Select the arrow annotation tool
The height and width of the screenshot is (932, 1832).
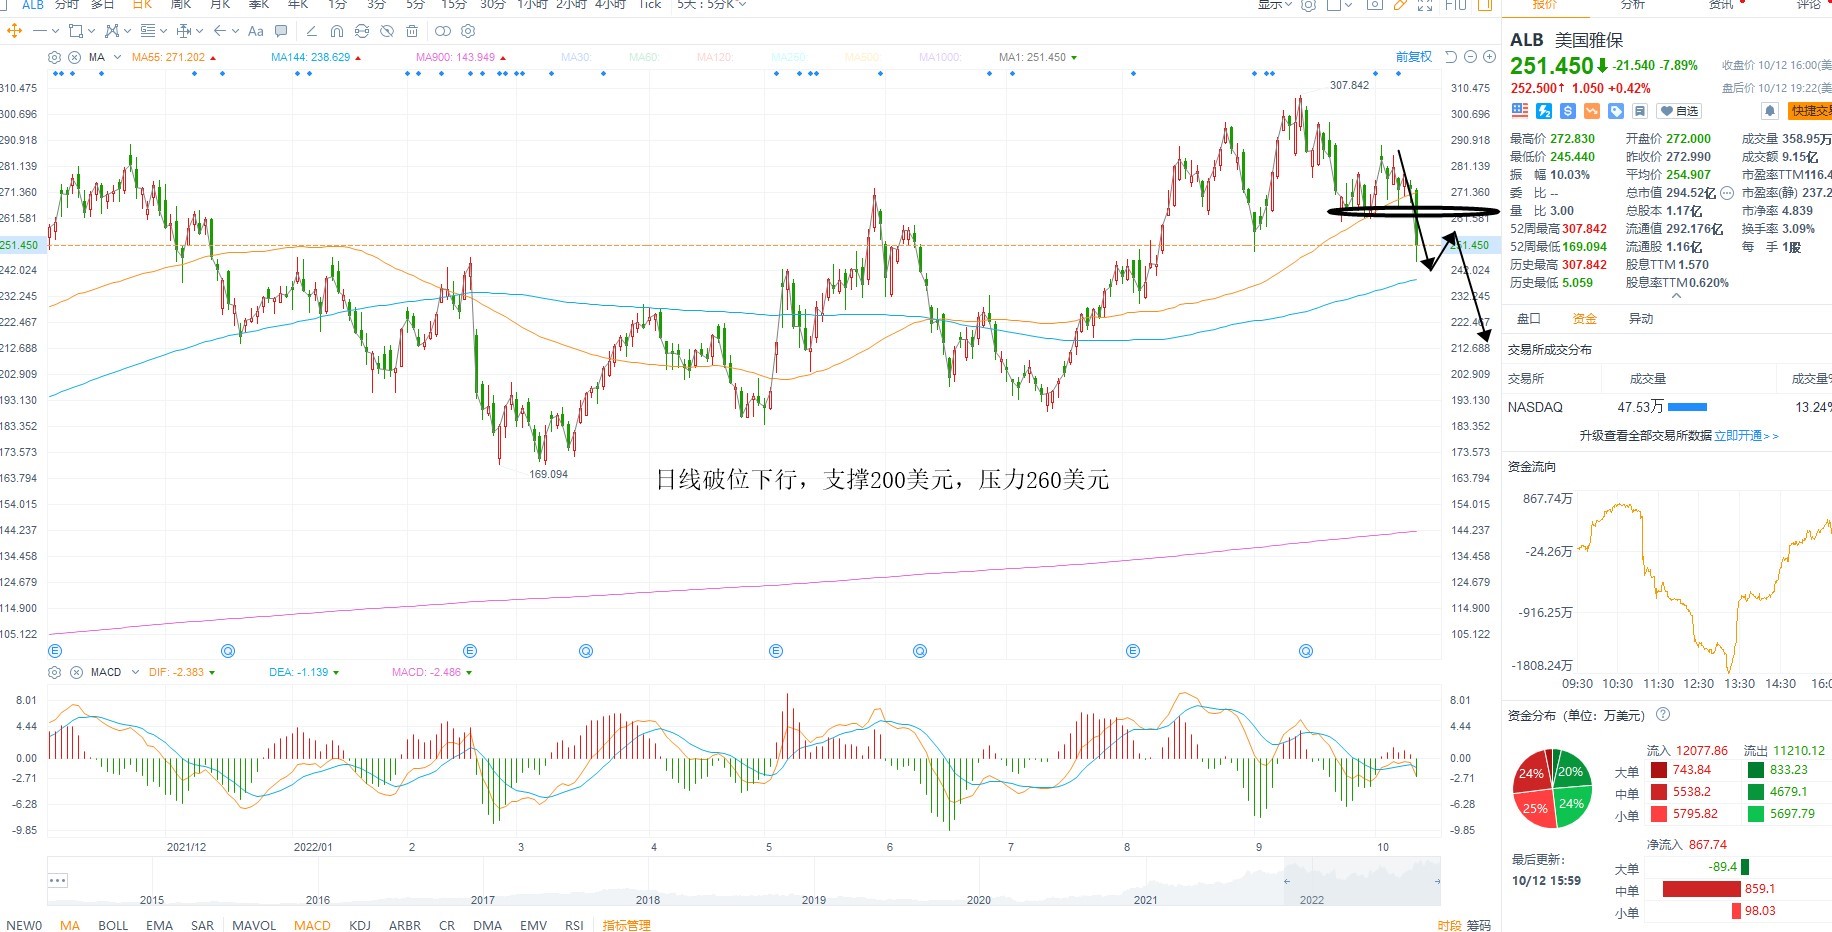tap(220, 31)
